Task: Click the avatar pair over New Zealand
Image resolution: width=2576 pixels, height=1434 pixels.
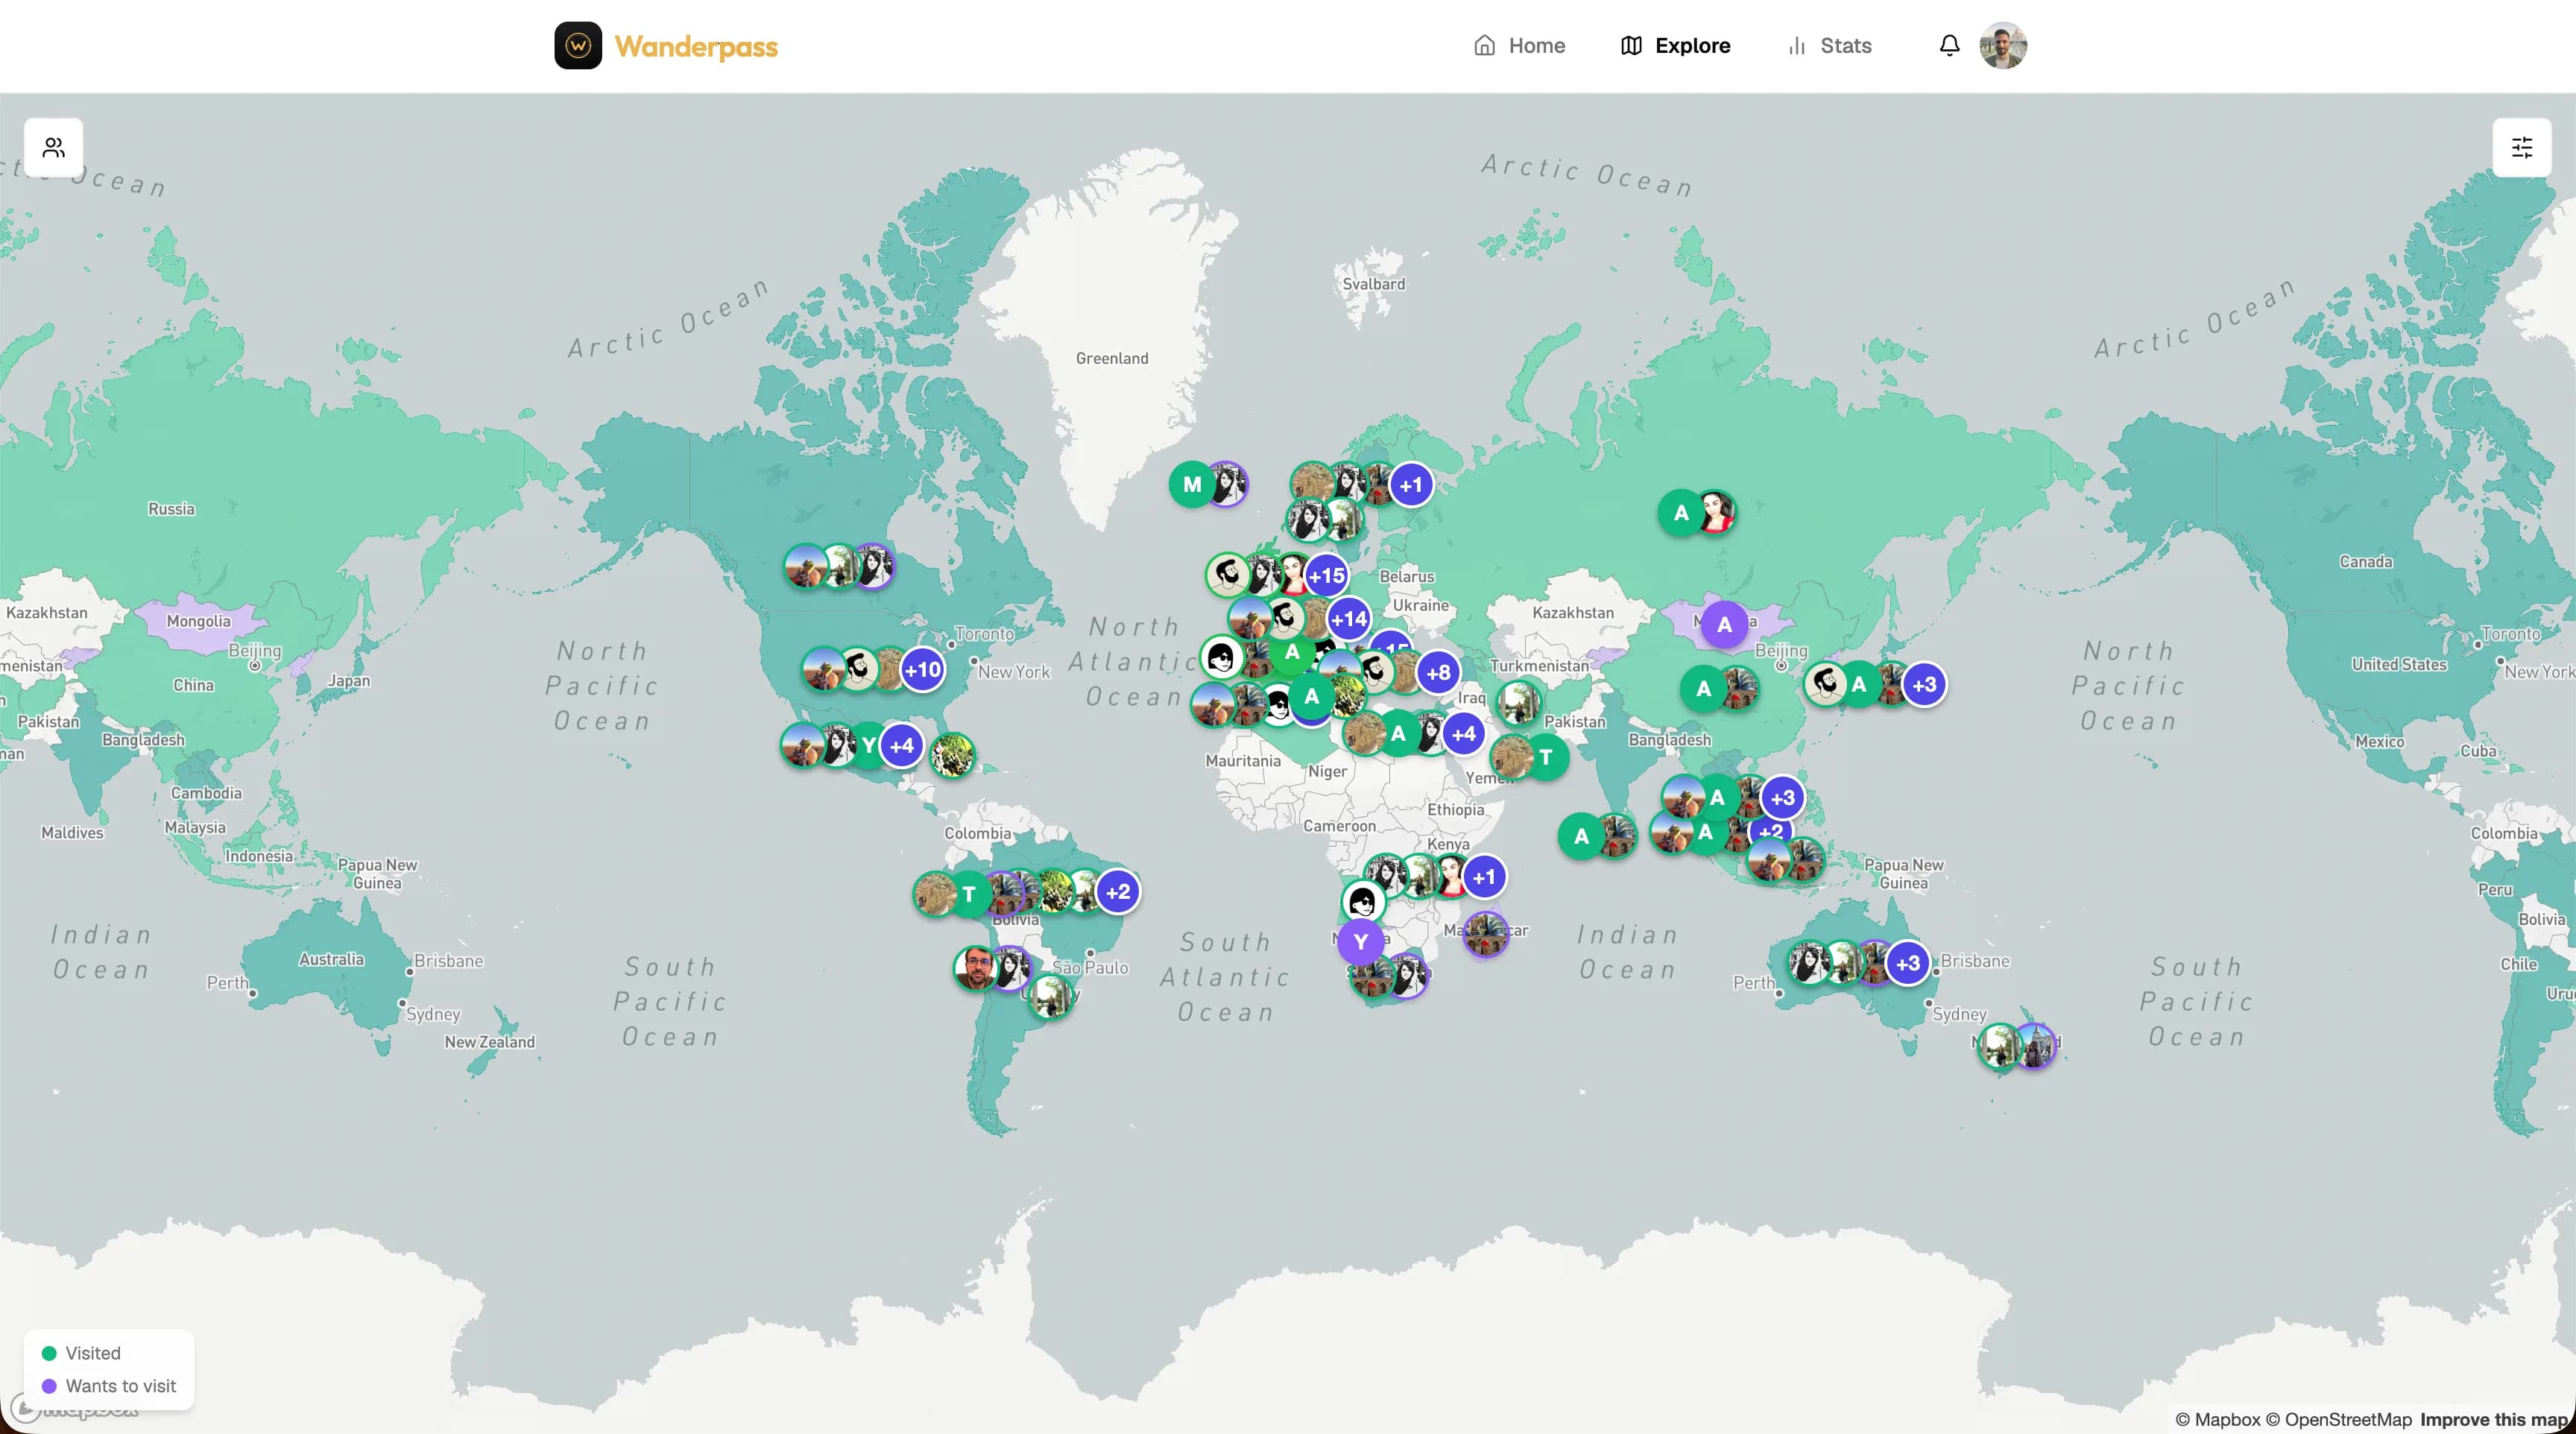Action: coord(2017,1046)
